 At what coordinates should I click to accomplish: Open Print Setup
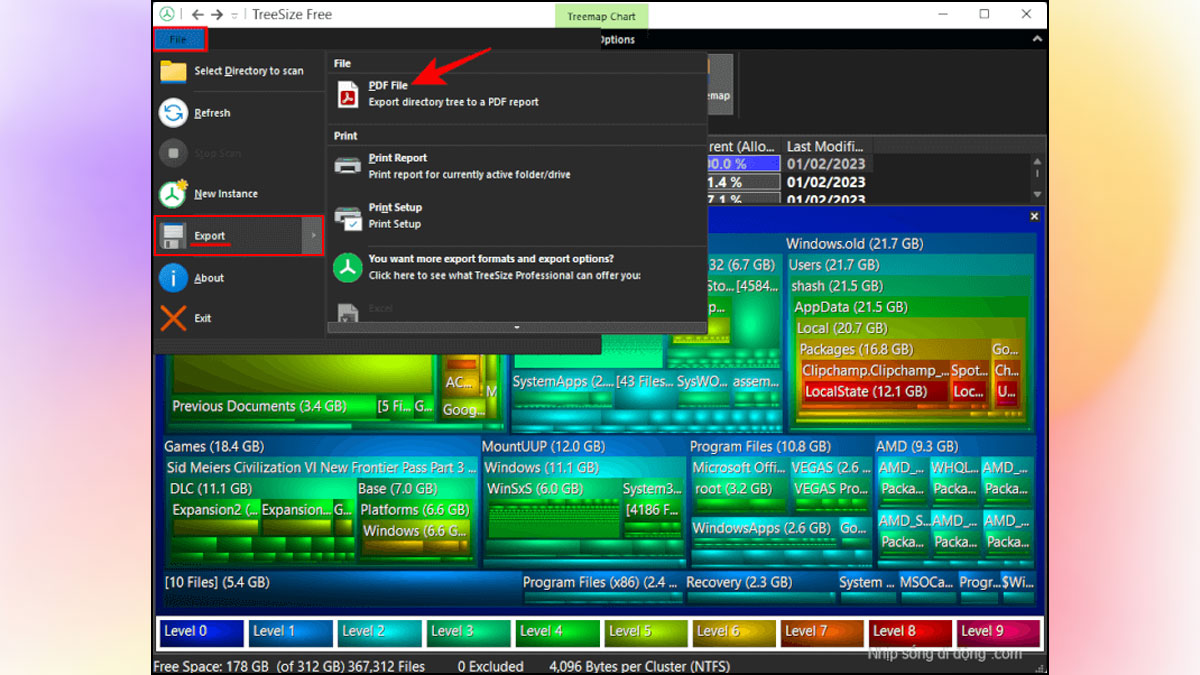516,216
